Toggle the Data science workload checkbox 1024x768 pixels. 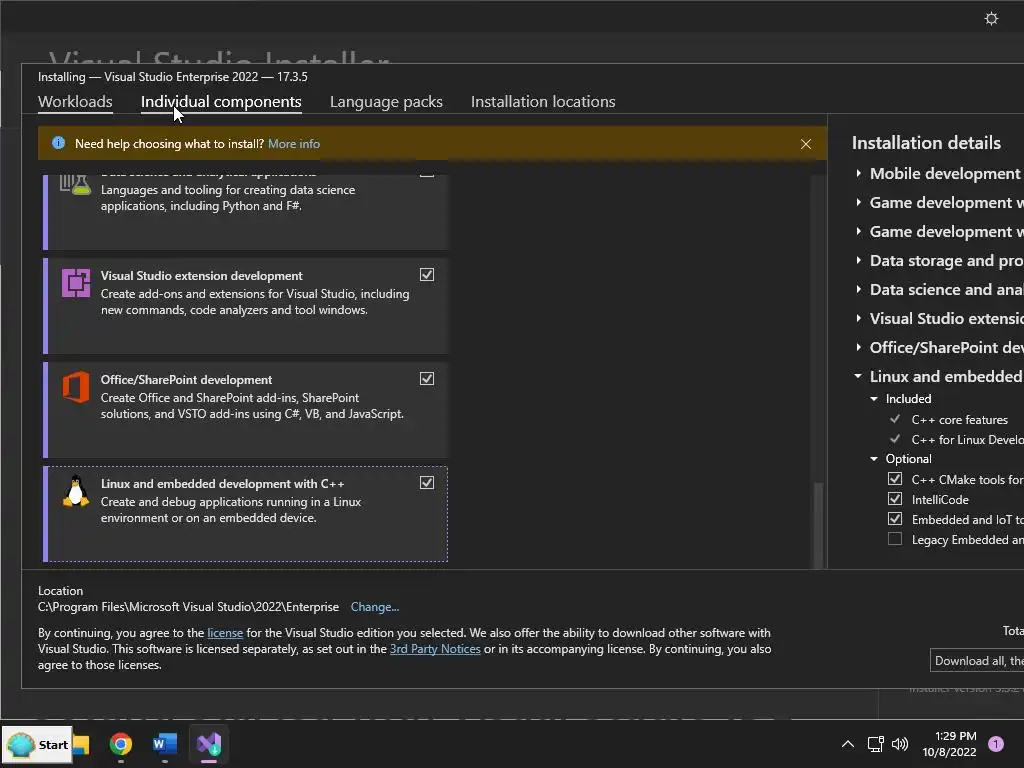[x=426, y=175]
